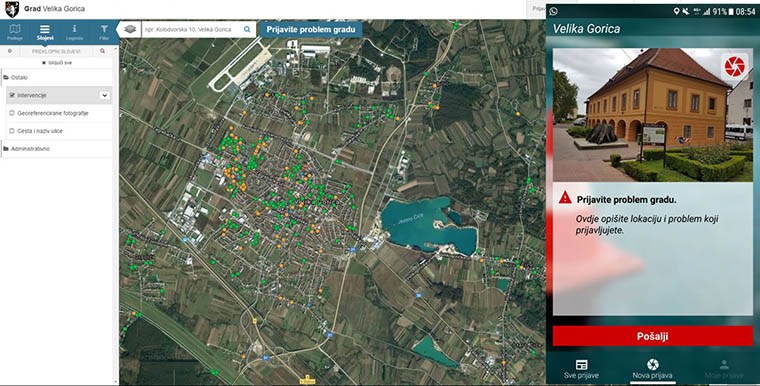Open the Podloge basemap icon
The height and width of the screenshot is (386, 760).
[x=15, y=32]
